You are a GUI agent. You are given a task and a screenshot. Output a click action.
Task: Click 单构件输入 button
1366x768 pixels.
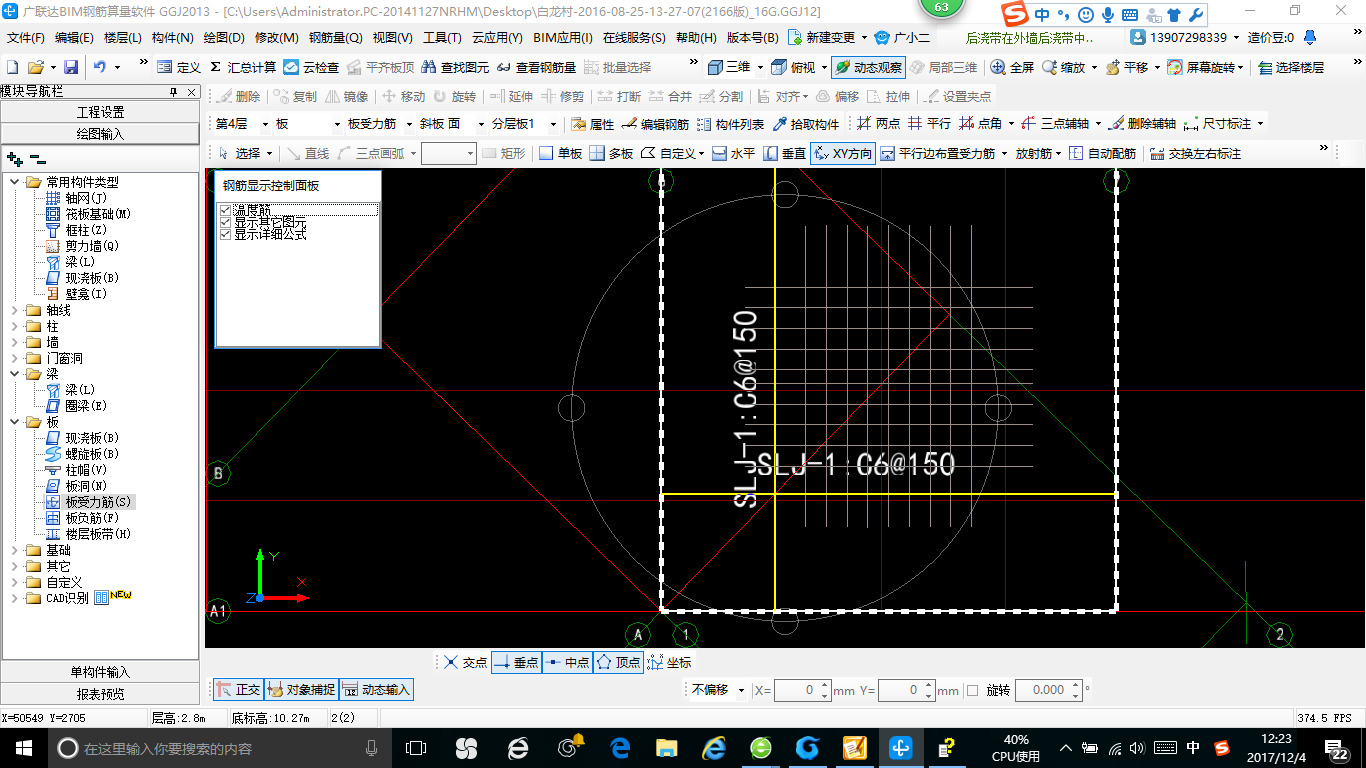click(x=100, y=672)
